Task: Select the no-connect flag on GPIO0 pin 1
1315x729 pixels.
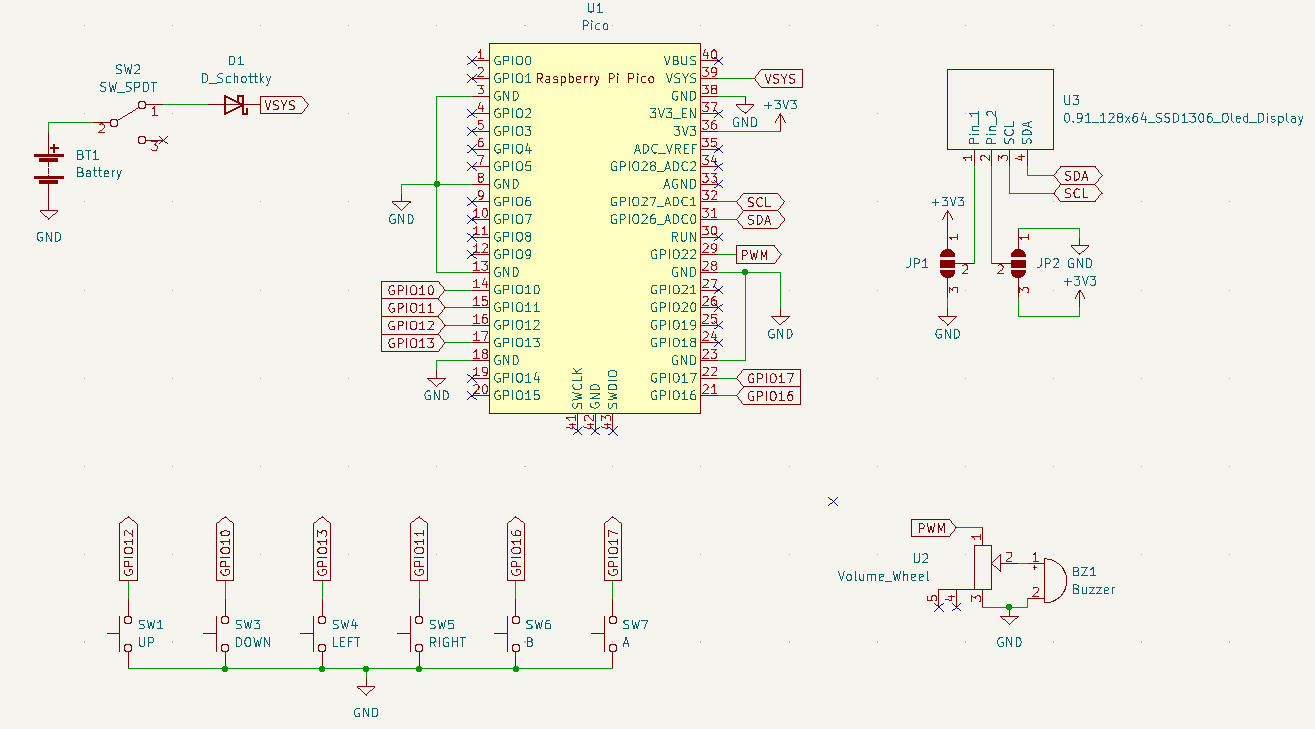Action: tap(472, 60)
